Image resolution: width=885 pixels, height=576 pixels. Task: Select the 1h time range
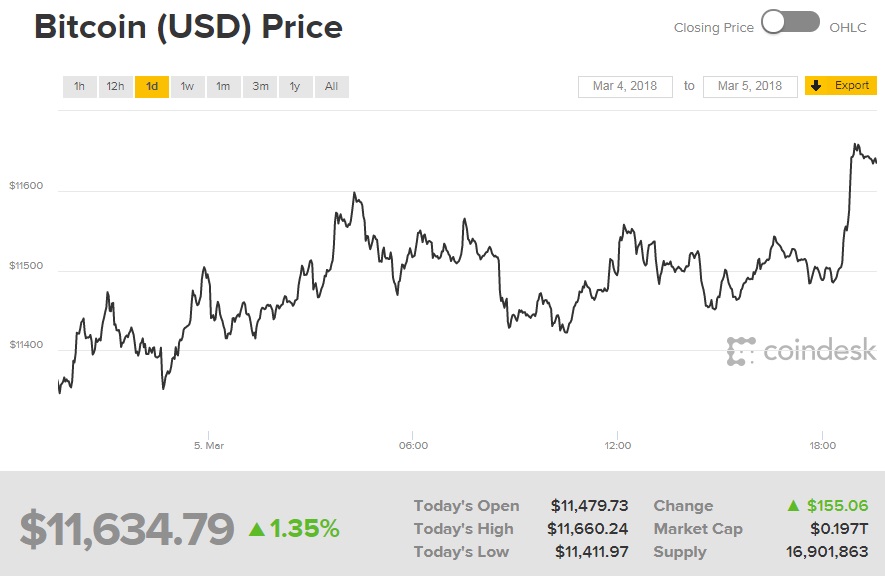point(79,86)
